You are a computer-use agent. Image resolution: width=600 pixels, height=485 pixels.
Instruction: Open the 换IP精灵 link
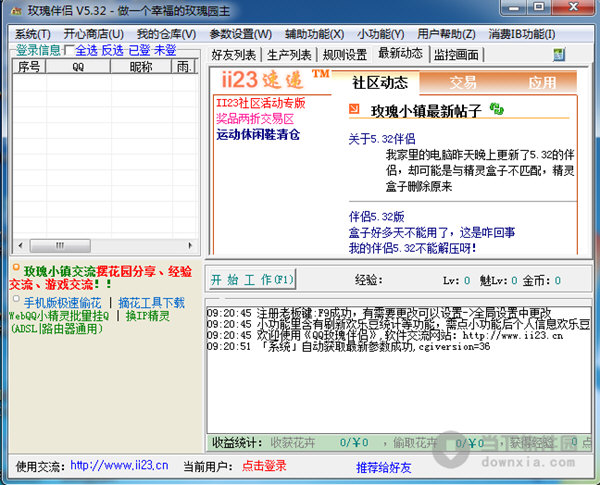148,316
